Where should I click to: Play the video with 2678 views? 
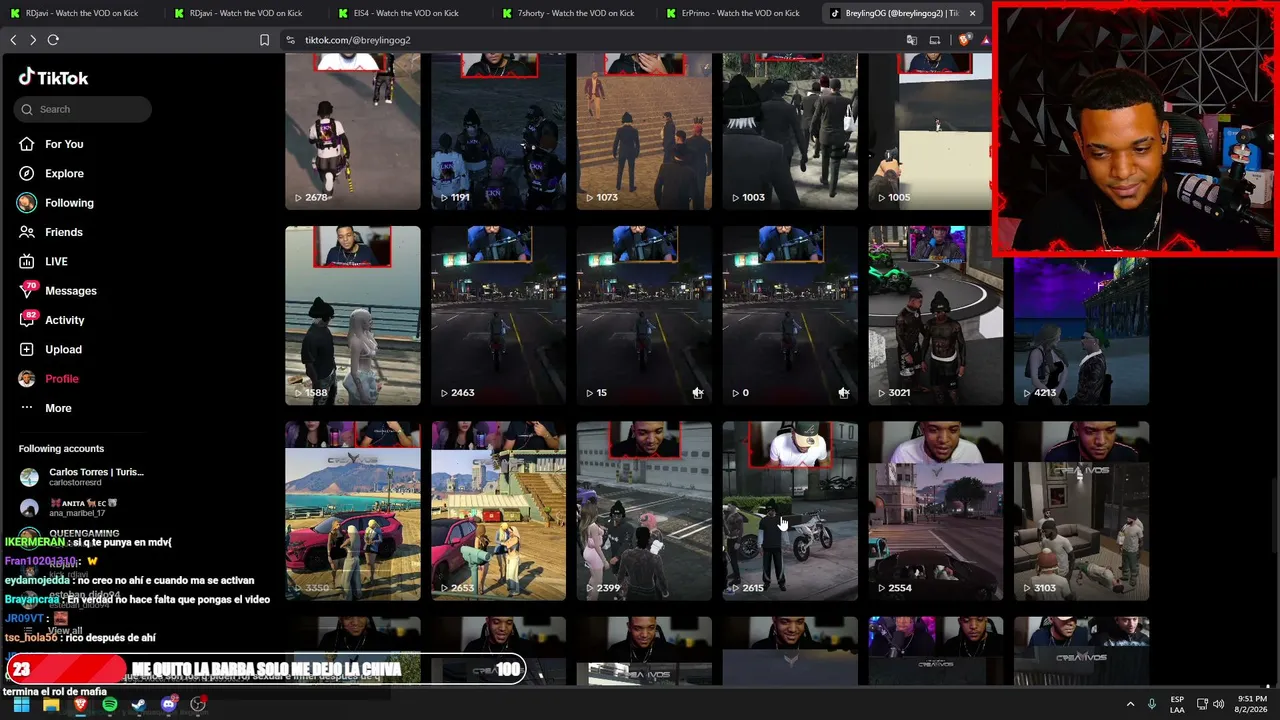click(353, 131)
